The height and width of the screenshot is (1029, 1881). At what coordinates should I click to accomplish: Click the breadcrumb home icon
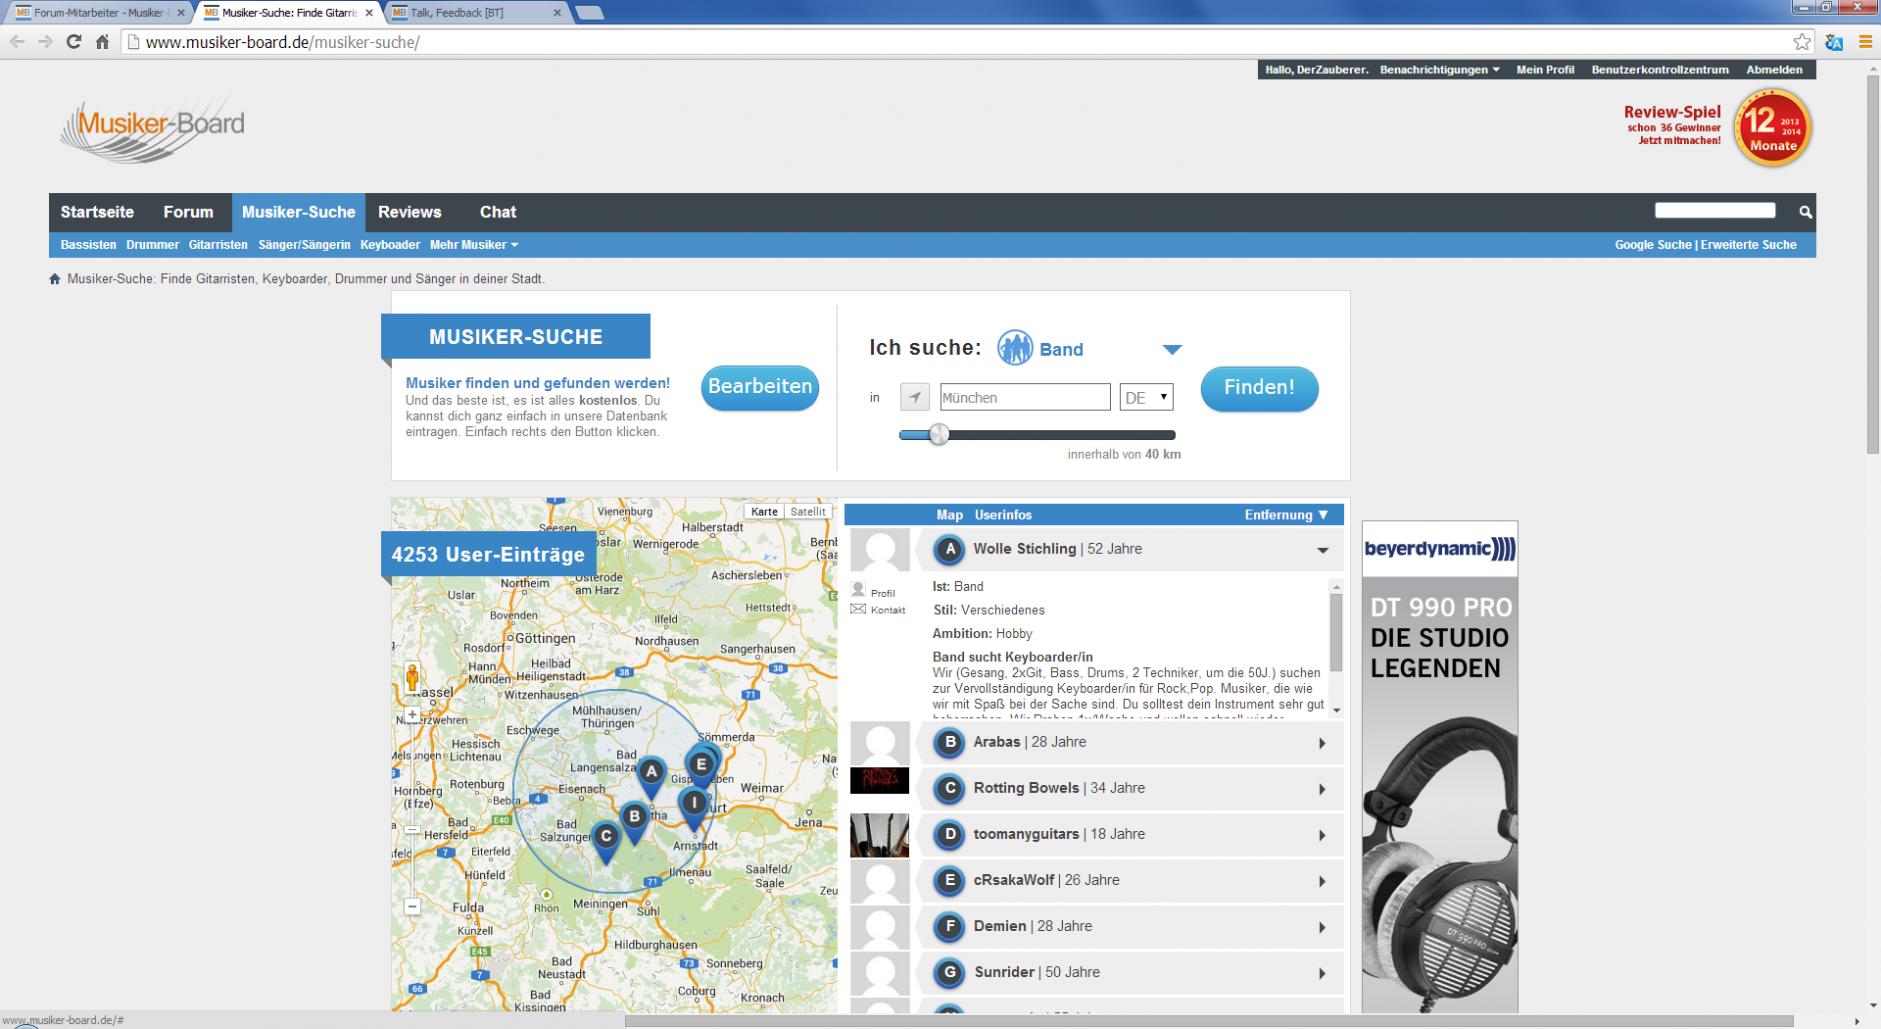[x=55, y=279]
